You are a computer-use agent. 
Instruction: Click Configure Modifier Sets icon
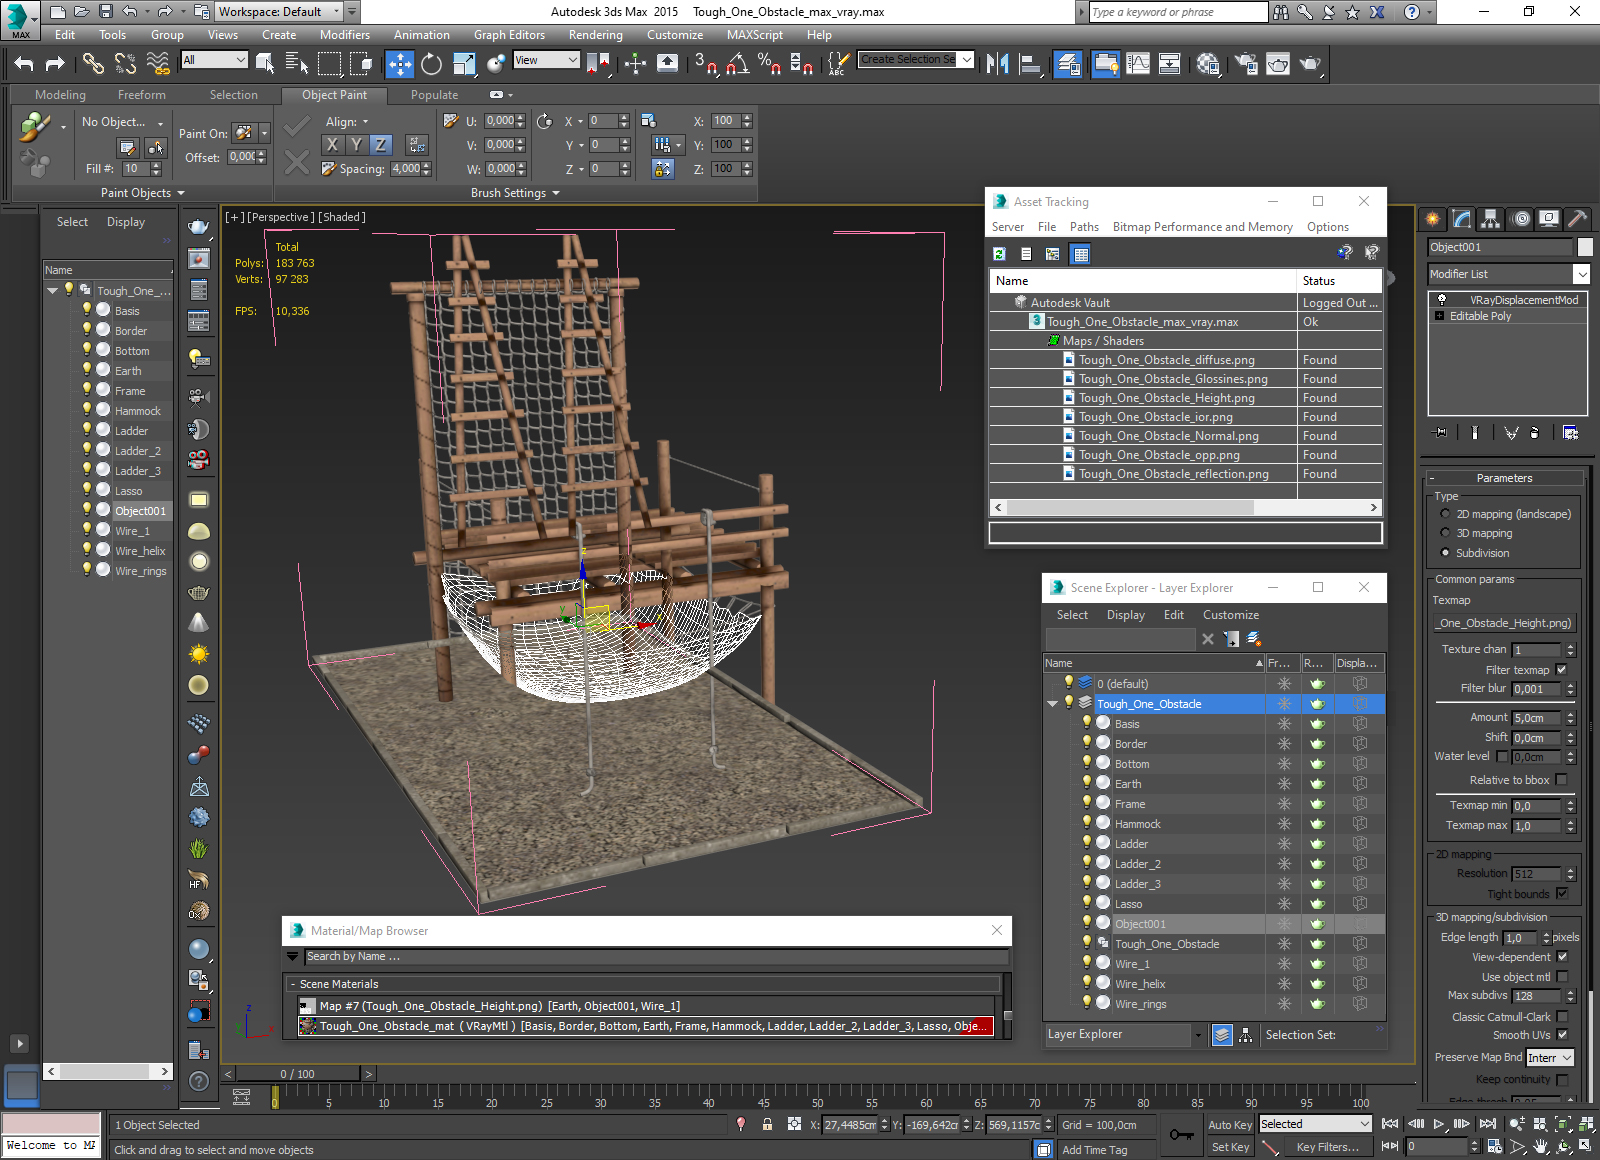coord(1571,432)
